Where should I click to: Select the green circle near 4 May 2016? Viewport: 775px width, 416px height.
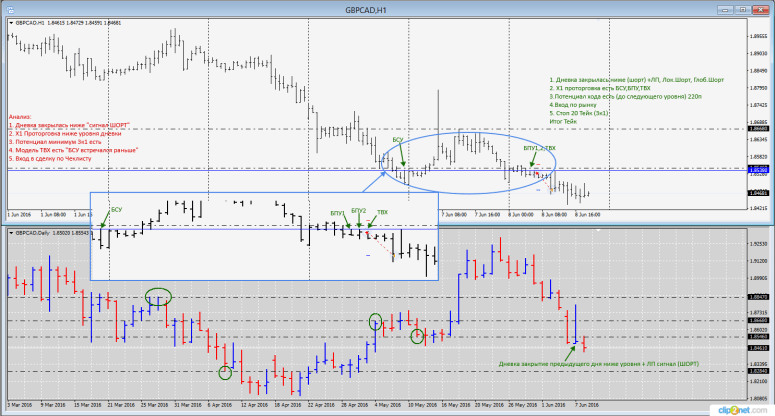375,321
